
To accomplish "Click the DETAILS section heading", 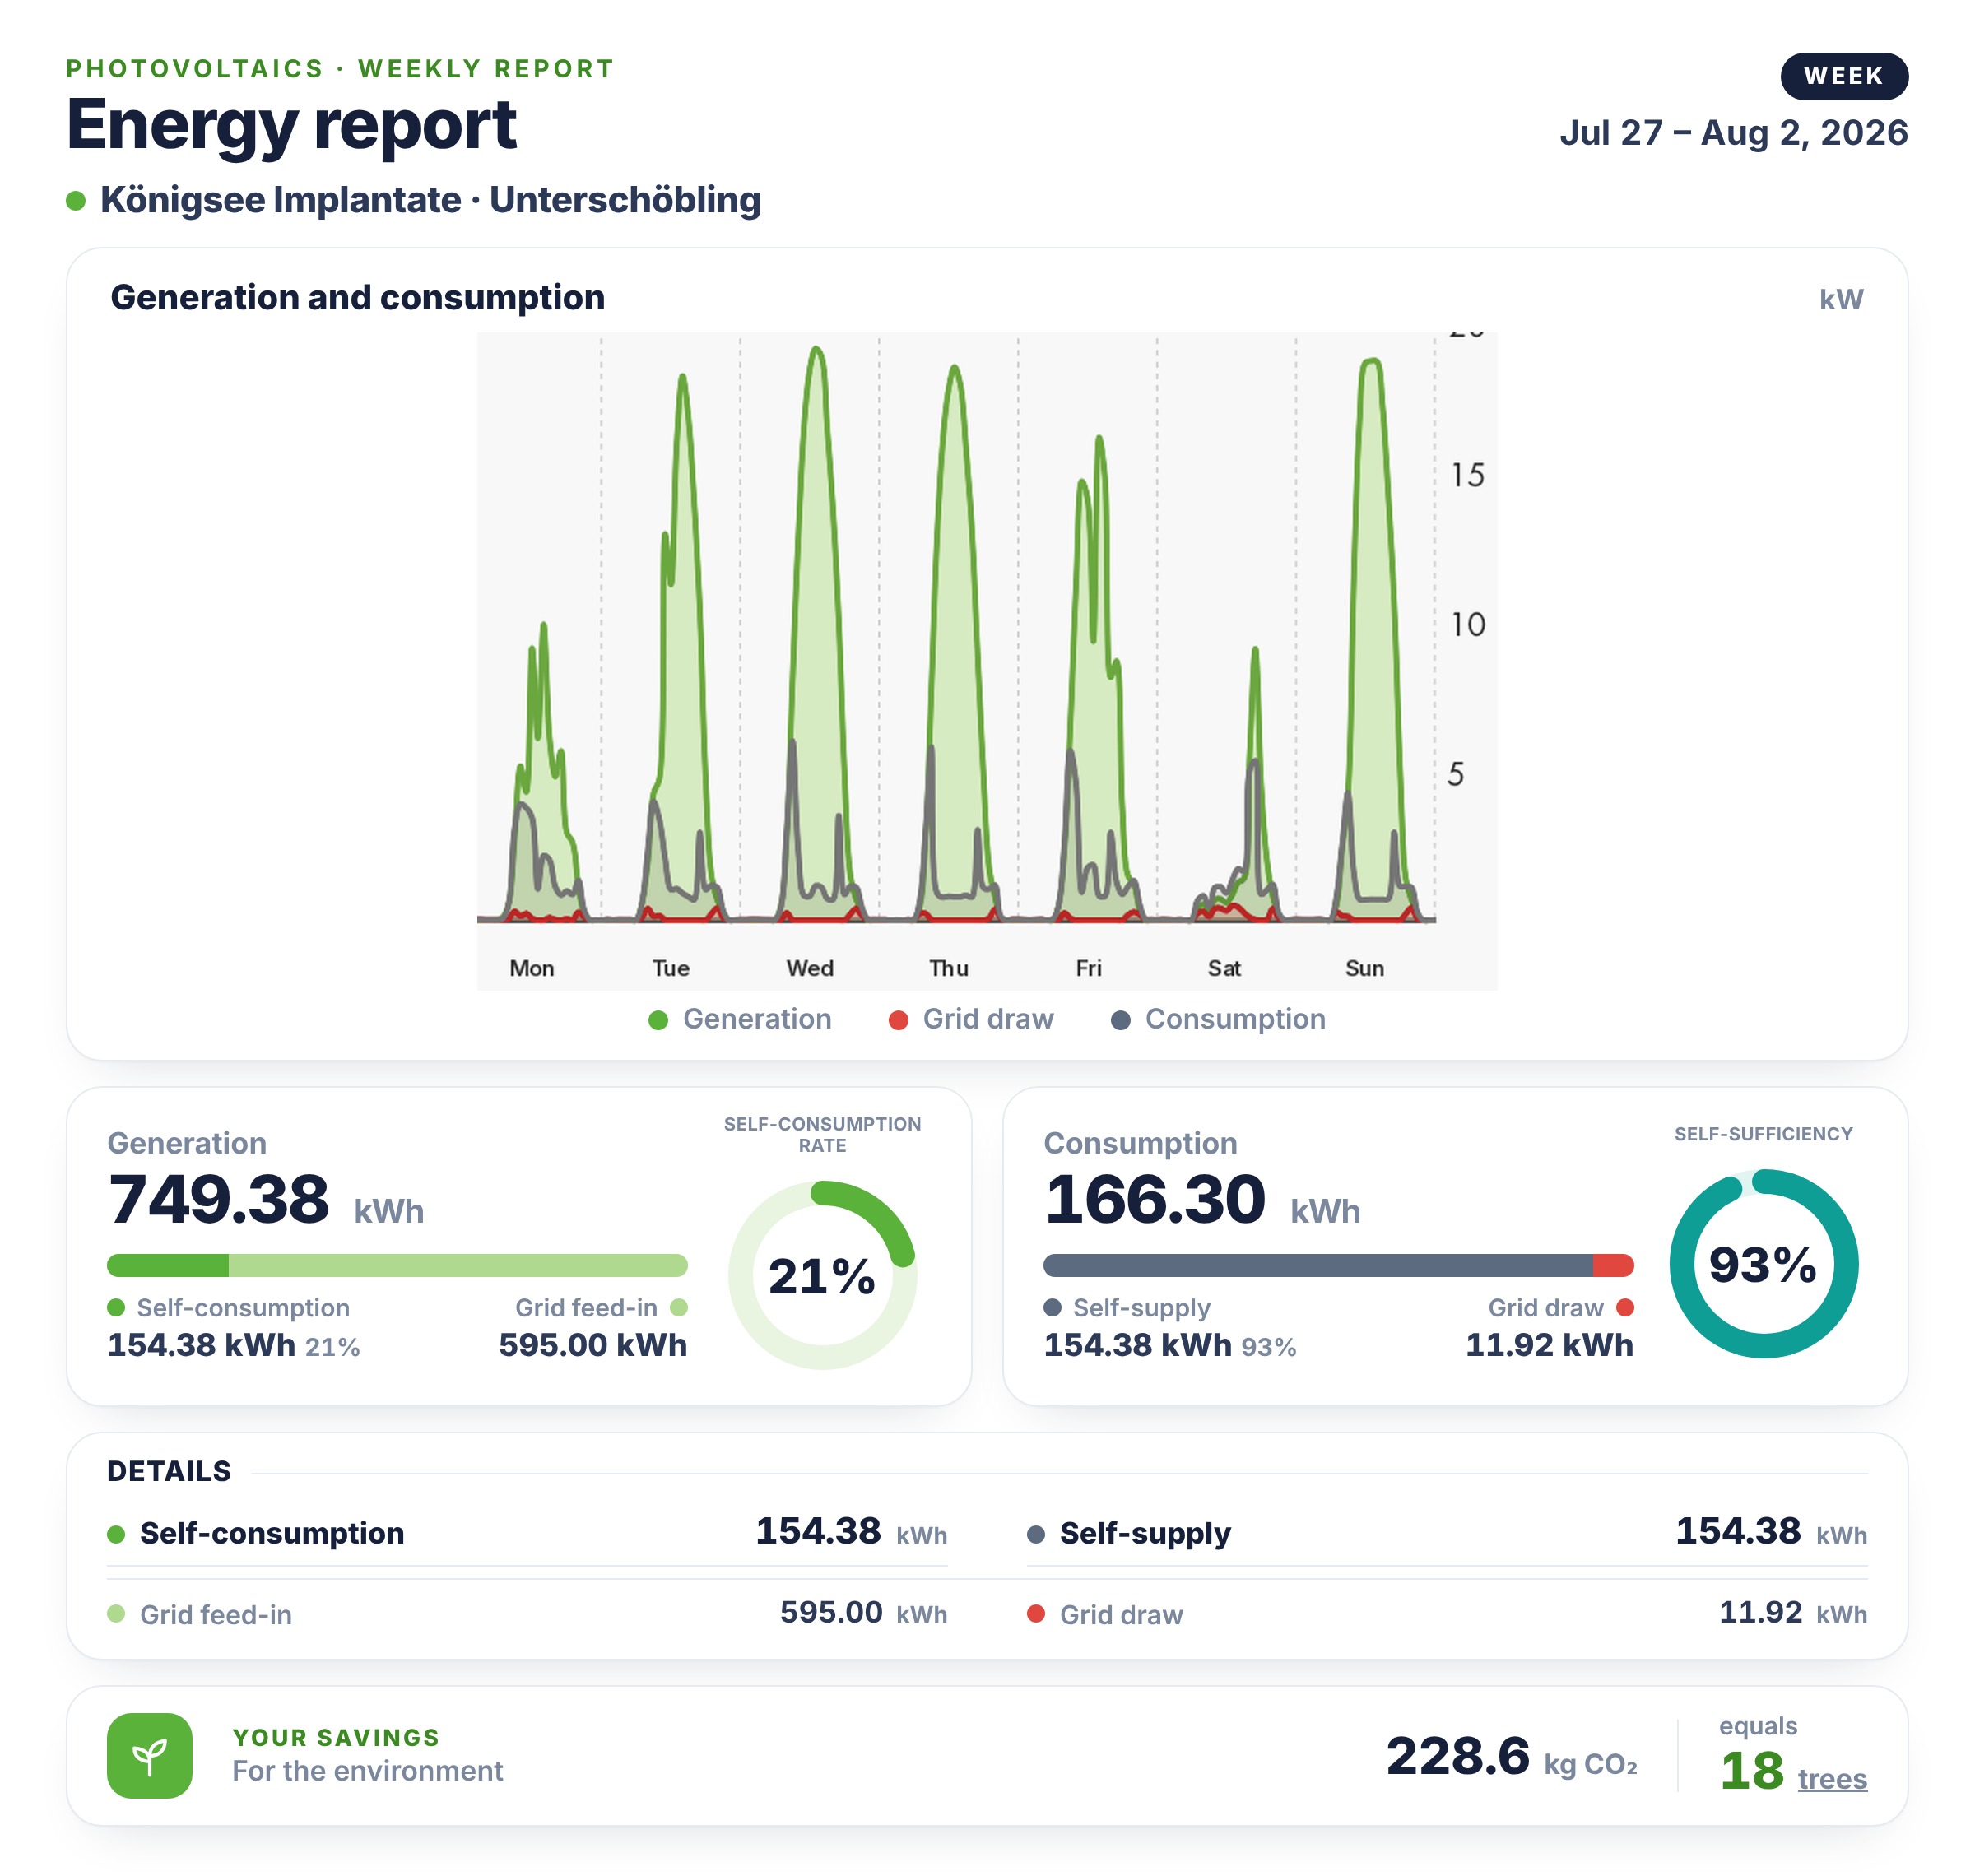I will [168, 1471].
